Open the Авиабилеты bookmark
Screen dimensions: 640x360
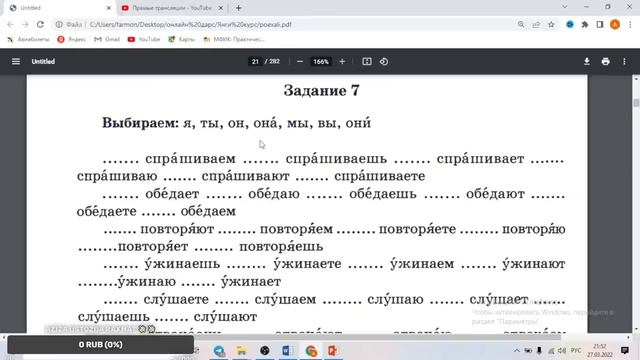coord(28,39)
